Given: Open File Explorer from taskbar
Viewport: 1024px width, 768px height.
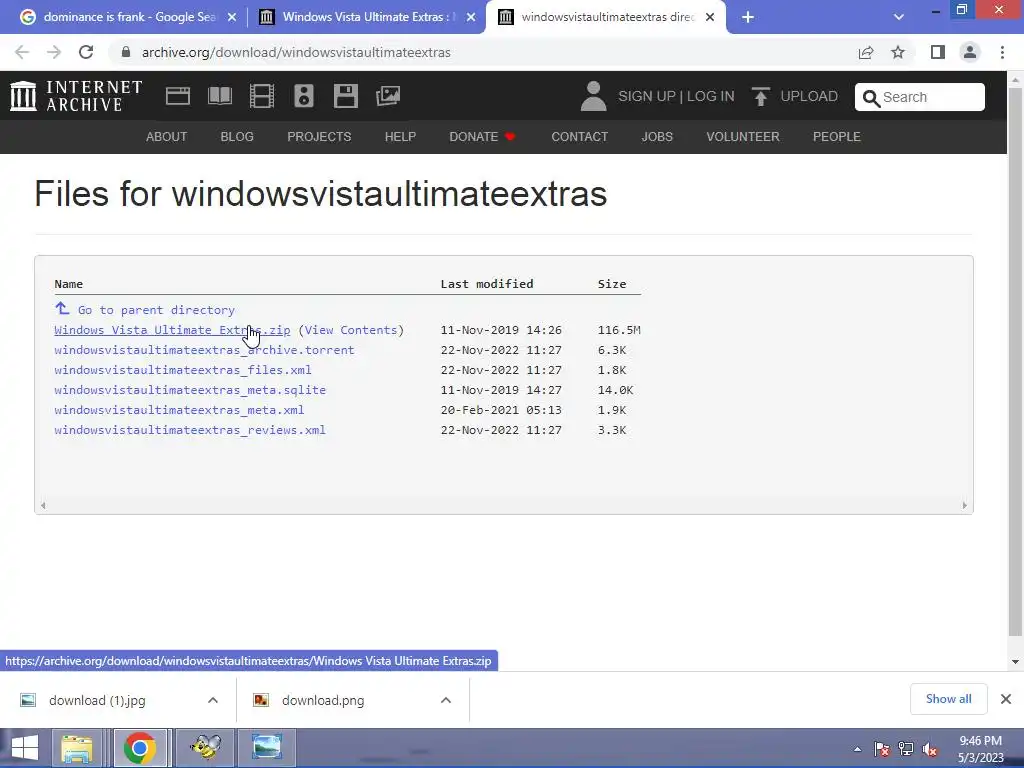Looking at the screenshot, I should (x=76, y=748).
